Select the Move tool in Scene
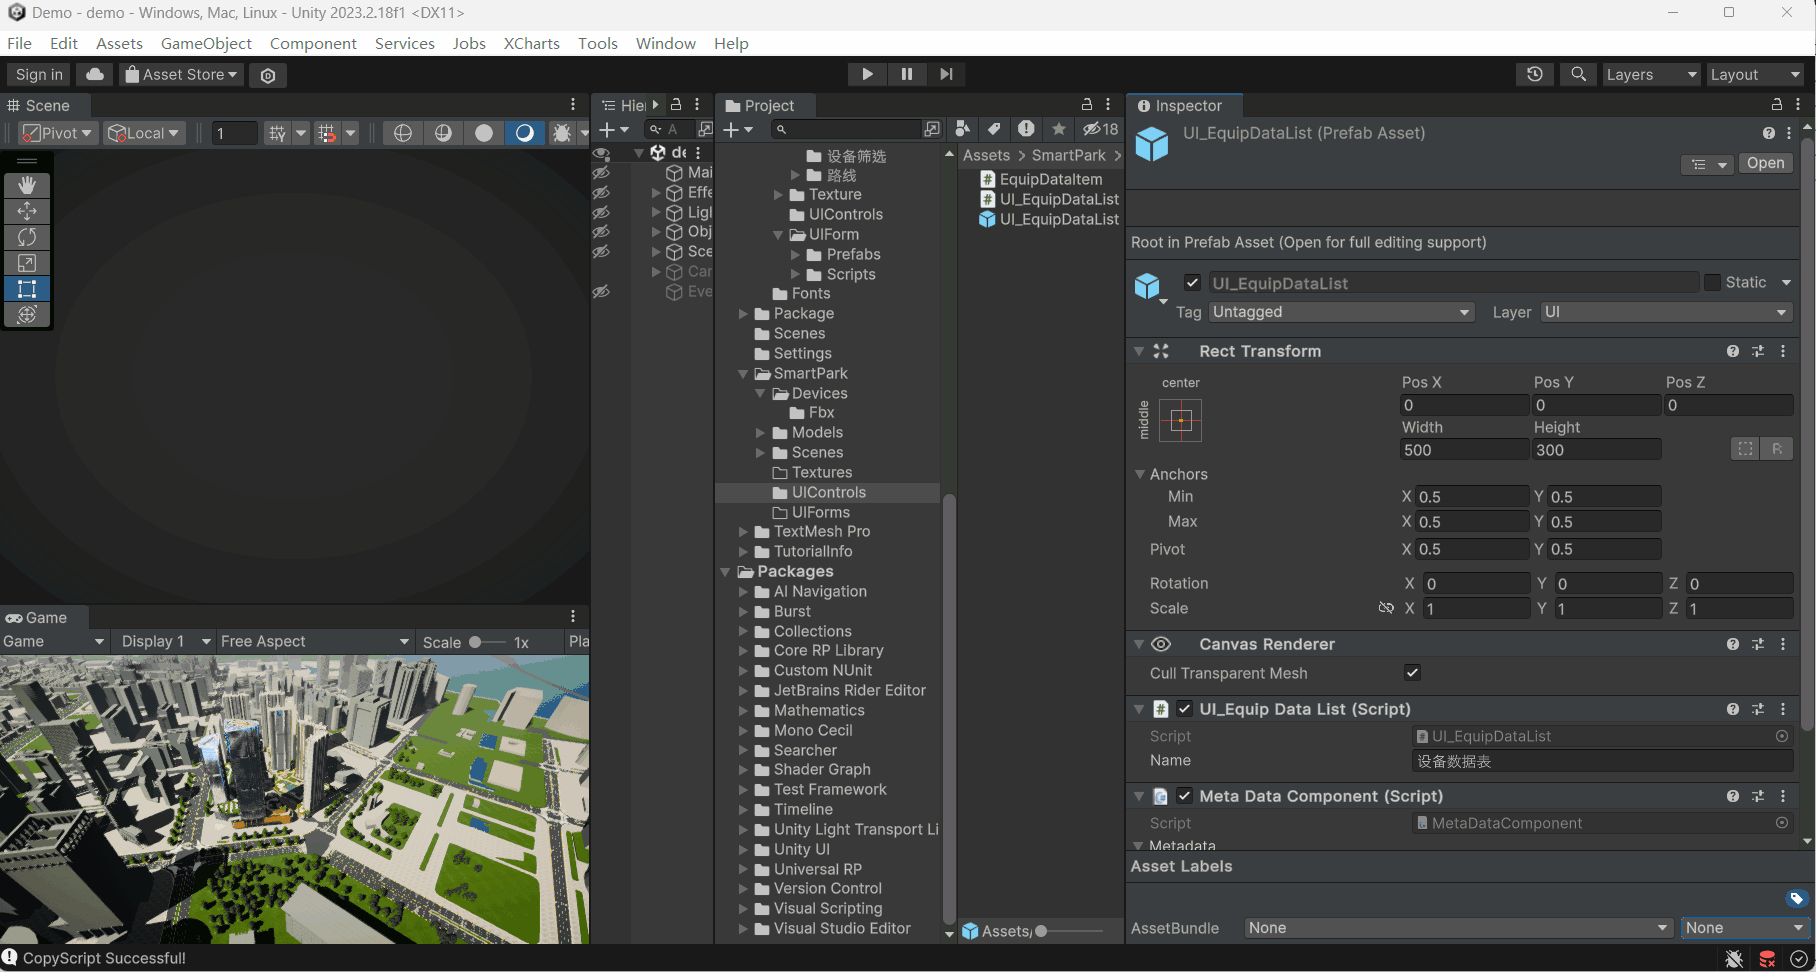The height and width of the screenshot is (972, 1816). (27, 211)
